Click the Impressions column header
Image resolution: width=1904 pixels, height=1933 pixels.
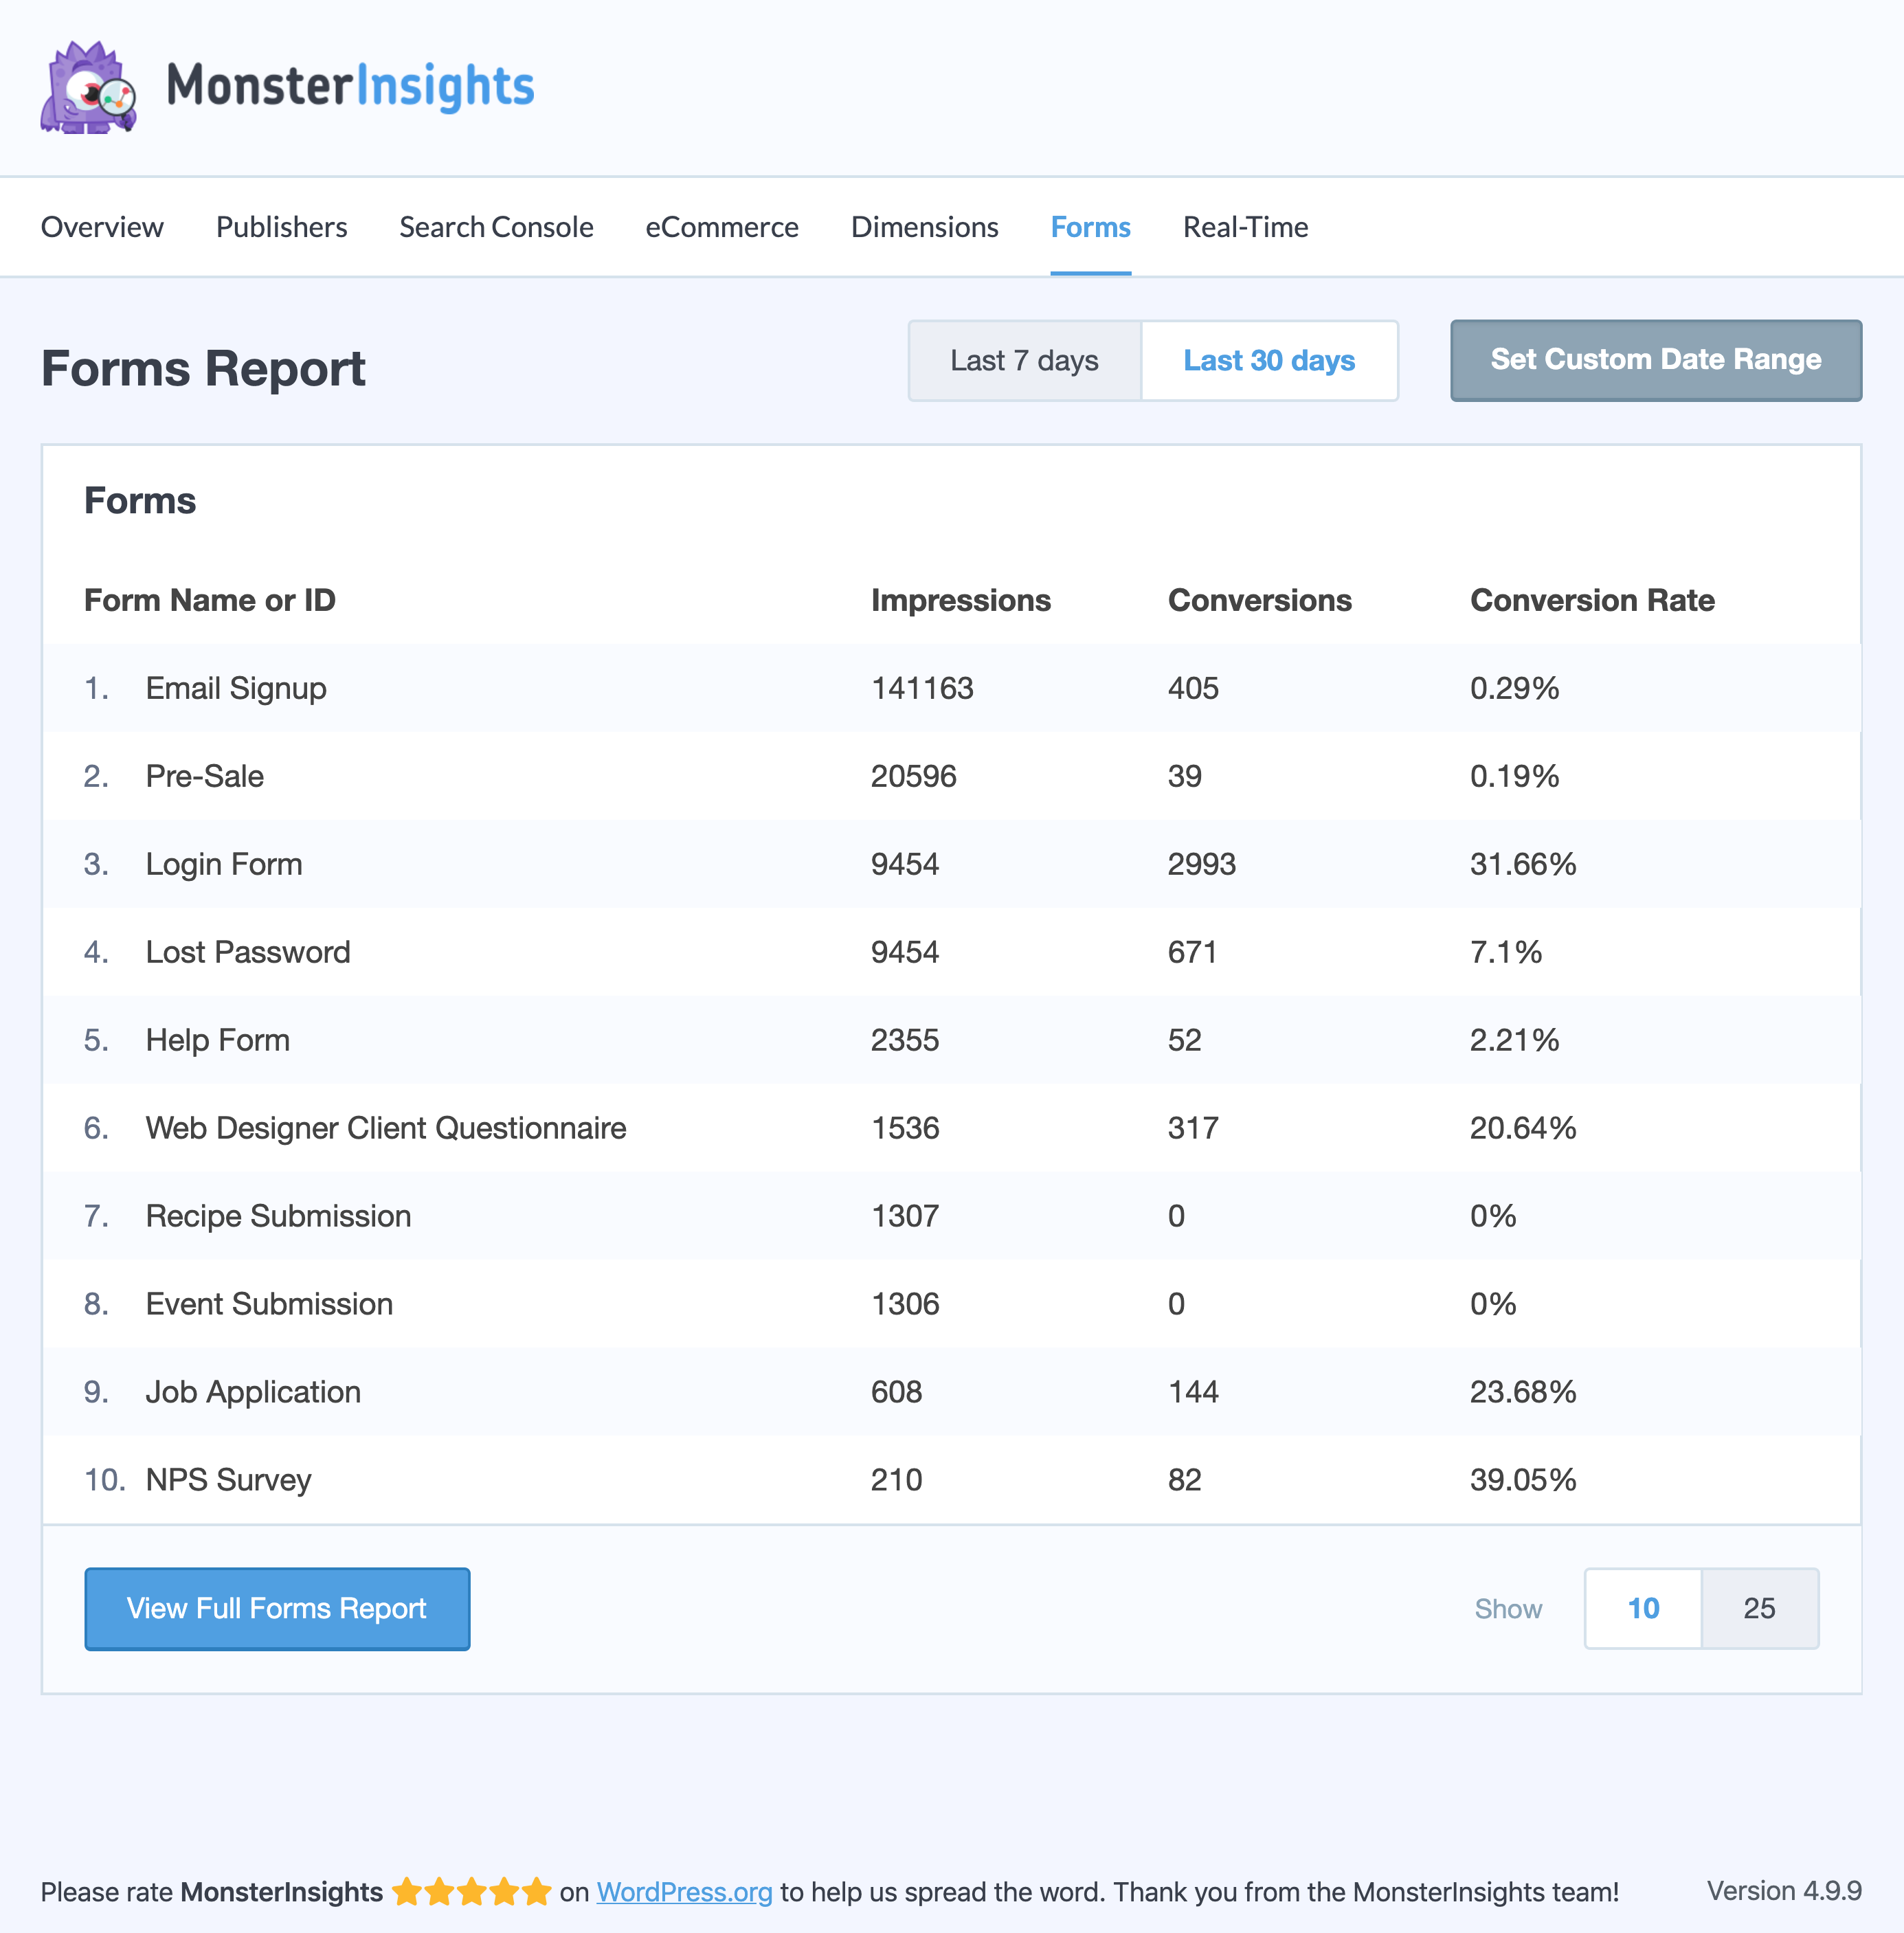click(x=960, y=600)
